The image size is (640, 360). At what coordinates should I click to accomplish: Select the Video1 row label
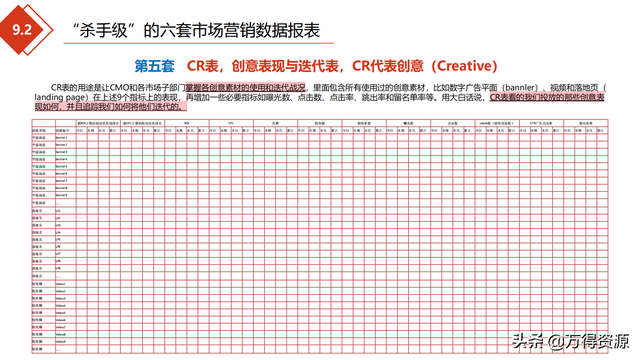(x=61, y=284)
